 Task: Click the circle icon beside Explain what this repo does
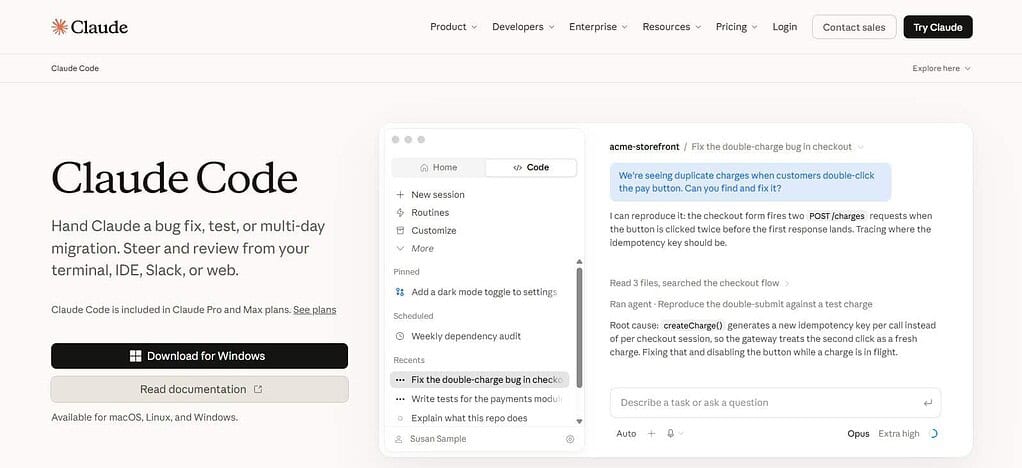click(x=400, y=418)
